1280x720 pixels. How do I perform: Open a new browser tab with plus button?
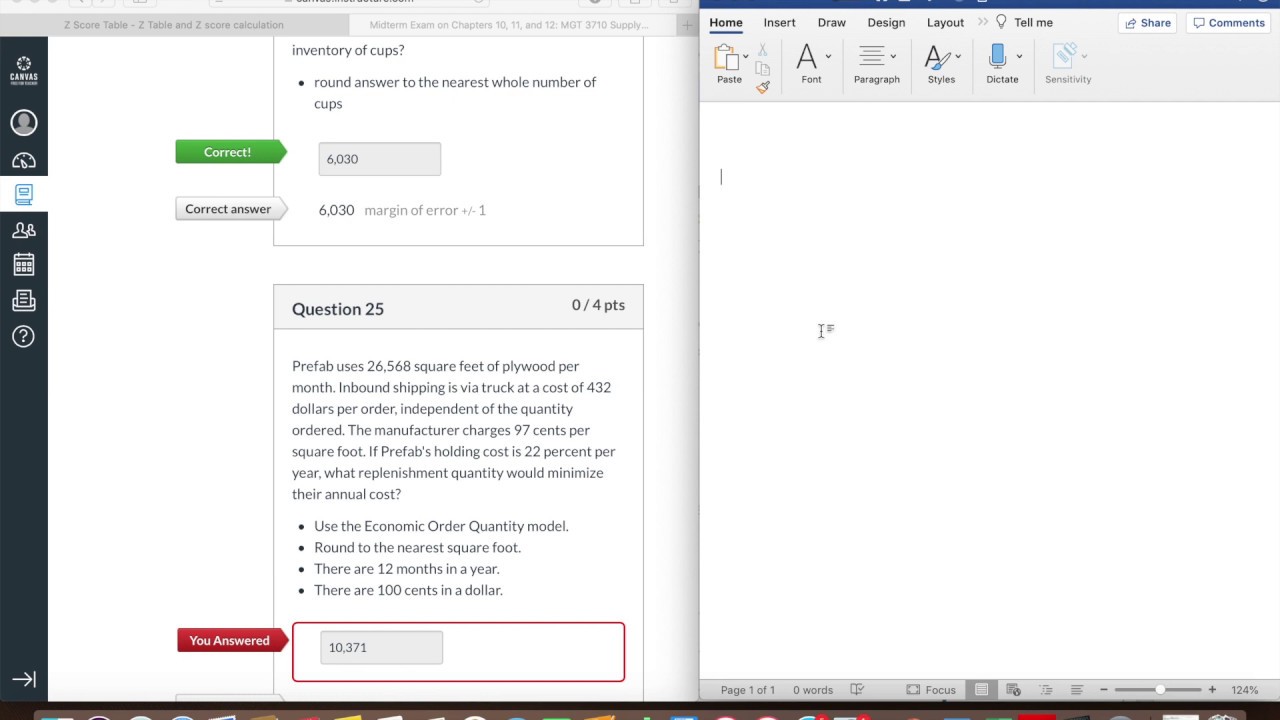tap(687, 25)
